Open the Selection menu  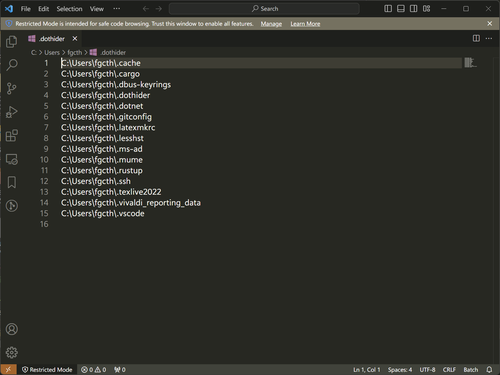[x=69, y=9]
